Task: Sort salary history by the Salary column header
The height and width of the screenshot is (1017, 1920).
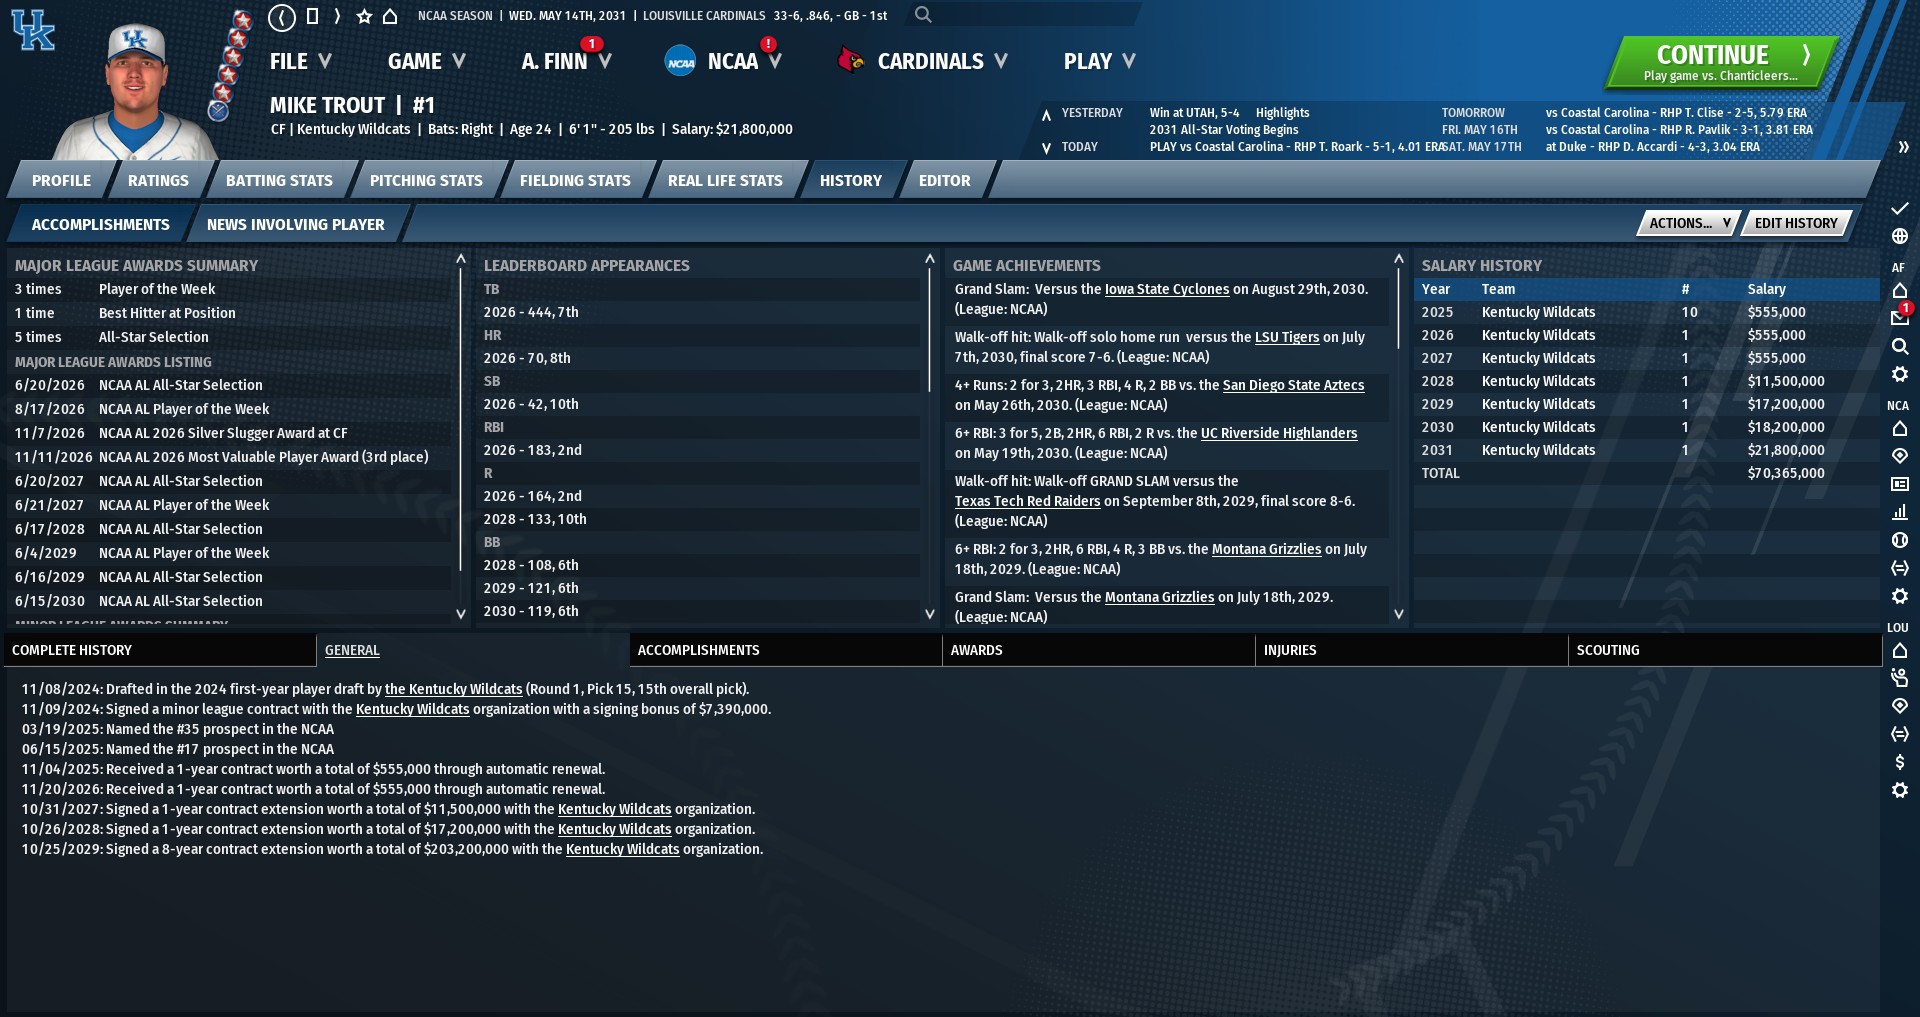Action: coord(1766,289)
